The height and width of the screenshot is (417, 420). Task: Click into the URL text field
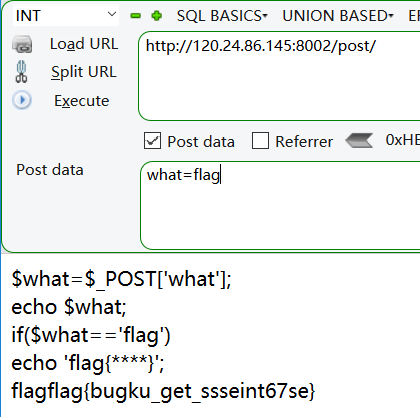coord(279,76)
